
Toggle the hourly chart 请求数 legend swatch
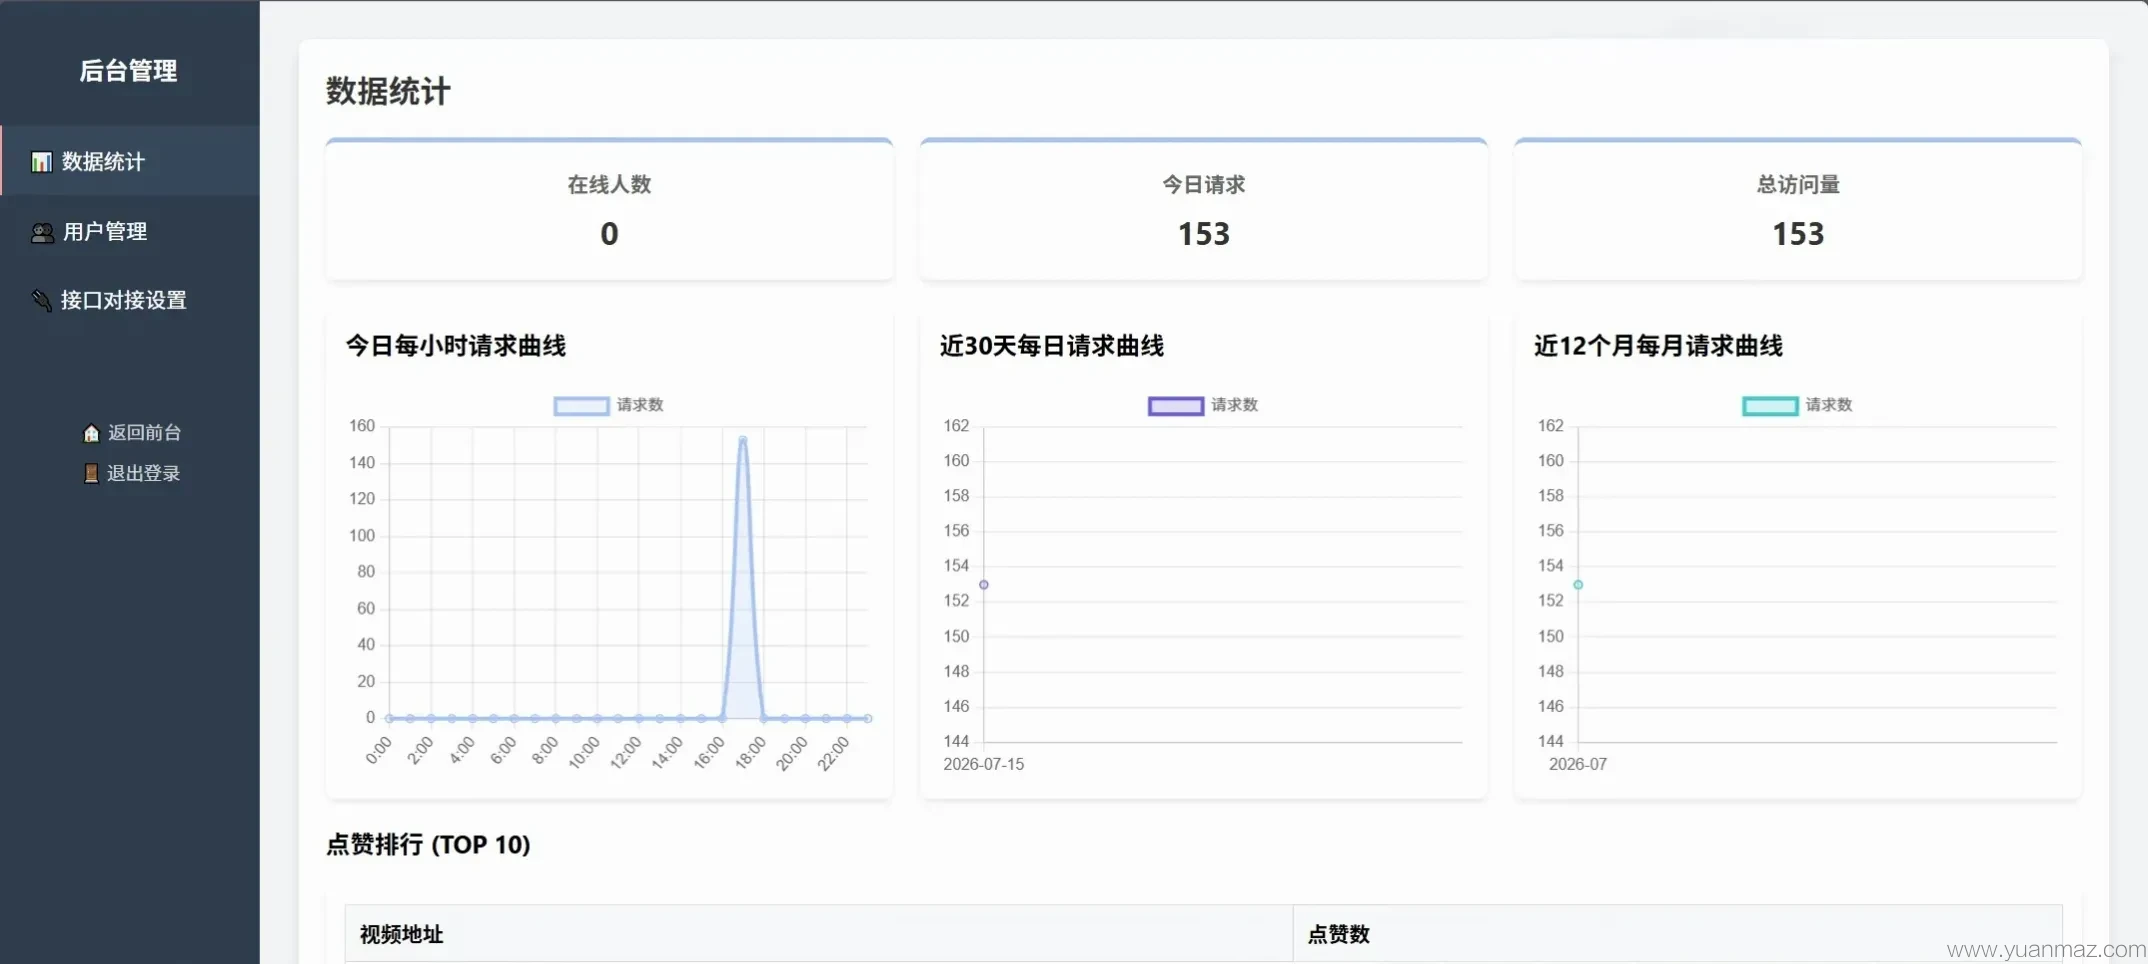[x=581, y=406]
